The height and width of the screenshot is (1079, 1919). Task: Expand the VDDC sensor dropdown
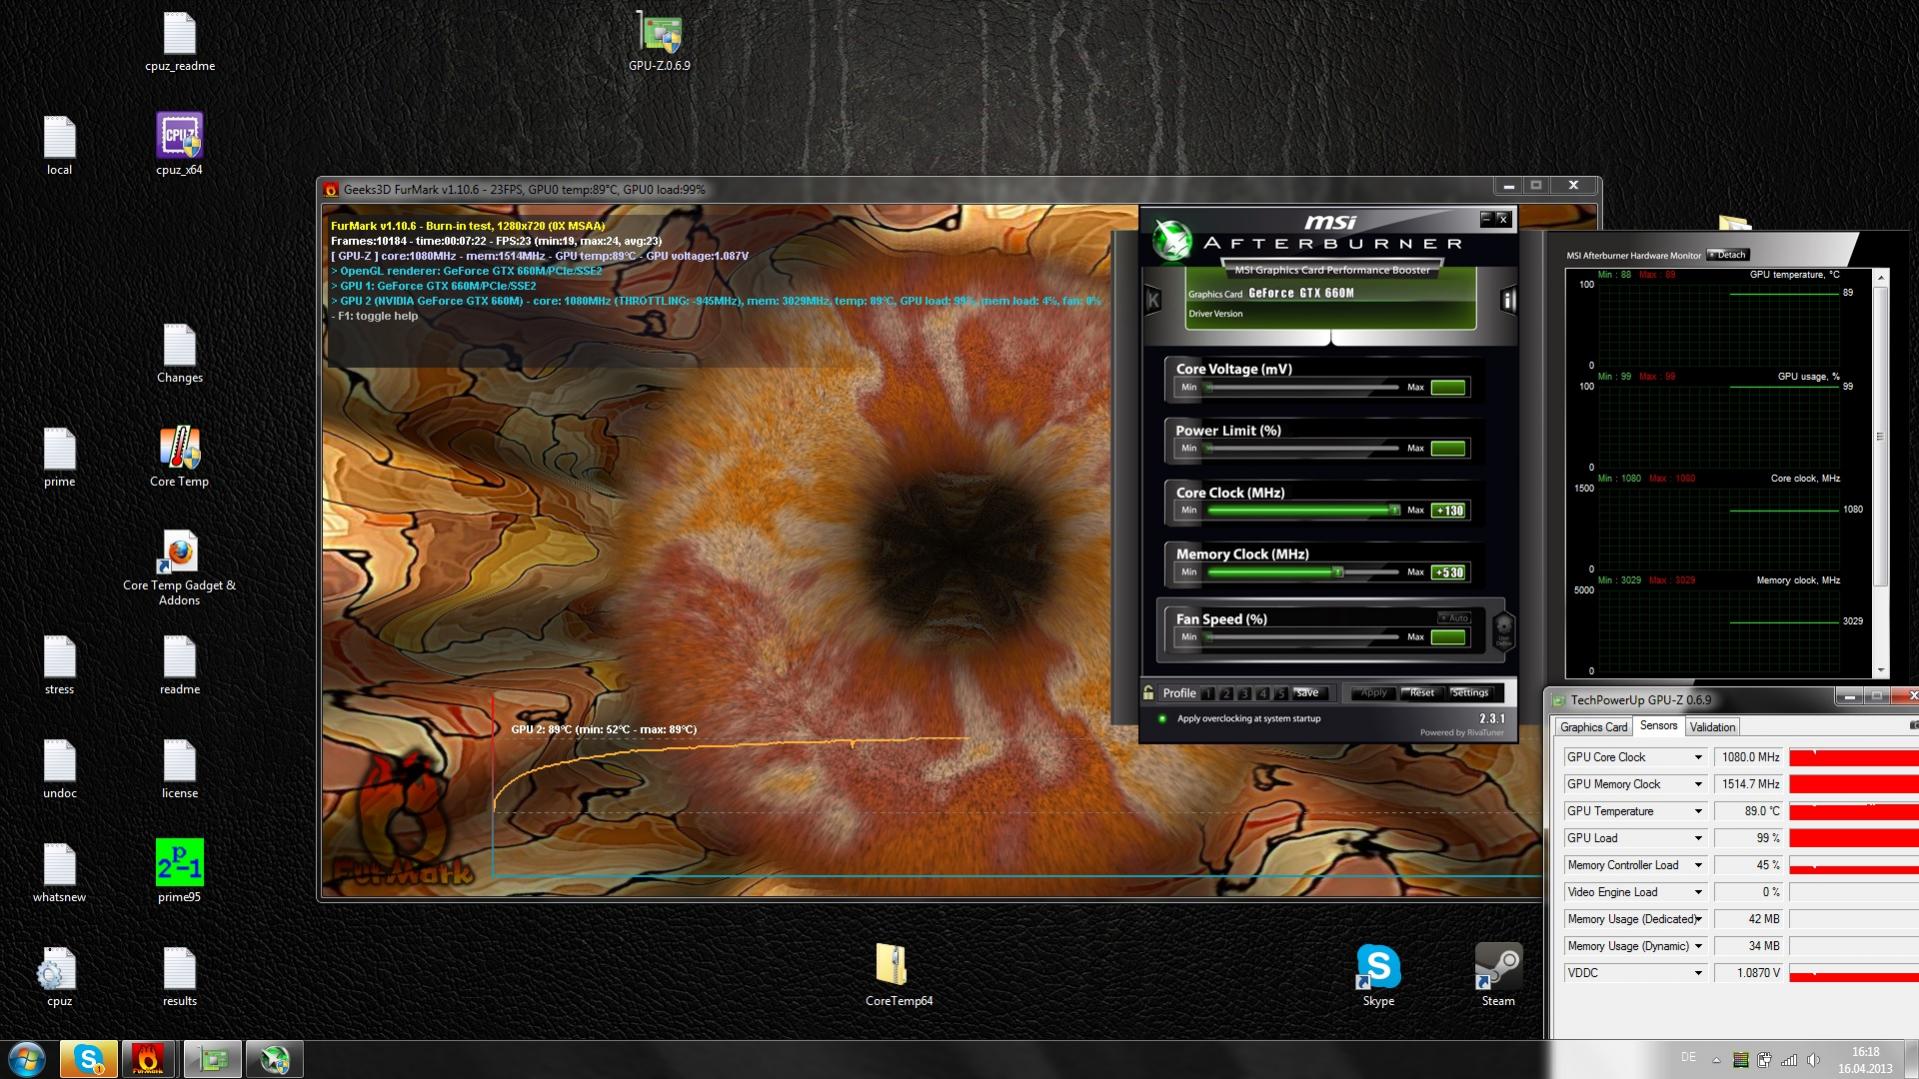point(1698,973)
